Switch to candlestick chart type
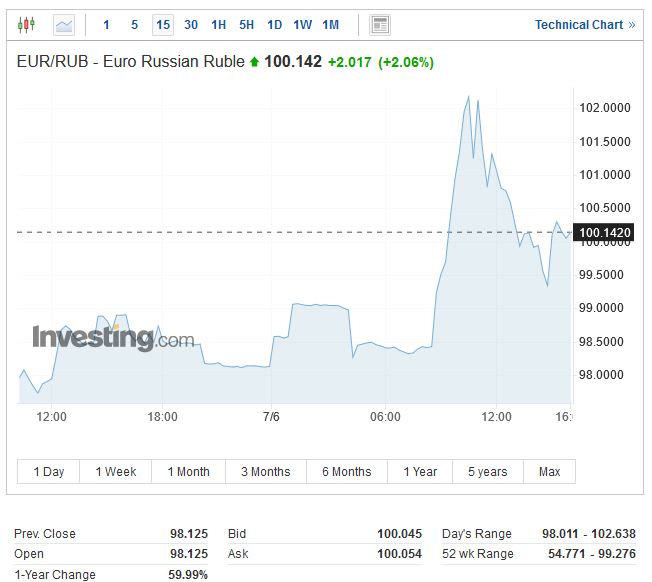Image resolution: width=652 pixels, height=582 pixels. pos(26,24)
